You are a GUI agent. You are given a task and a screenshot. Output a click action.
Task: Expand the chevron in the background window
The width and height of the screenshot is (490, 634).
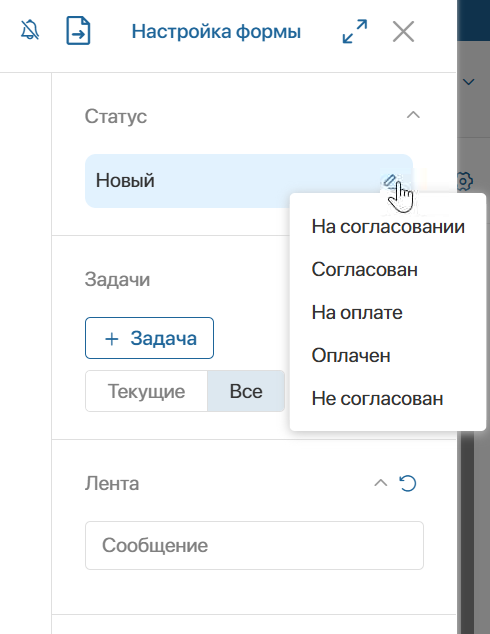[x=469, y=82]
